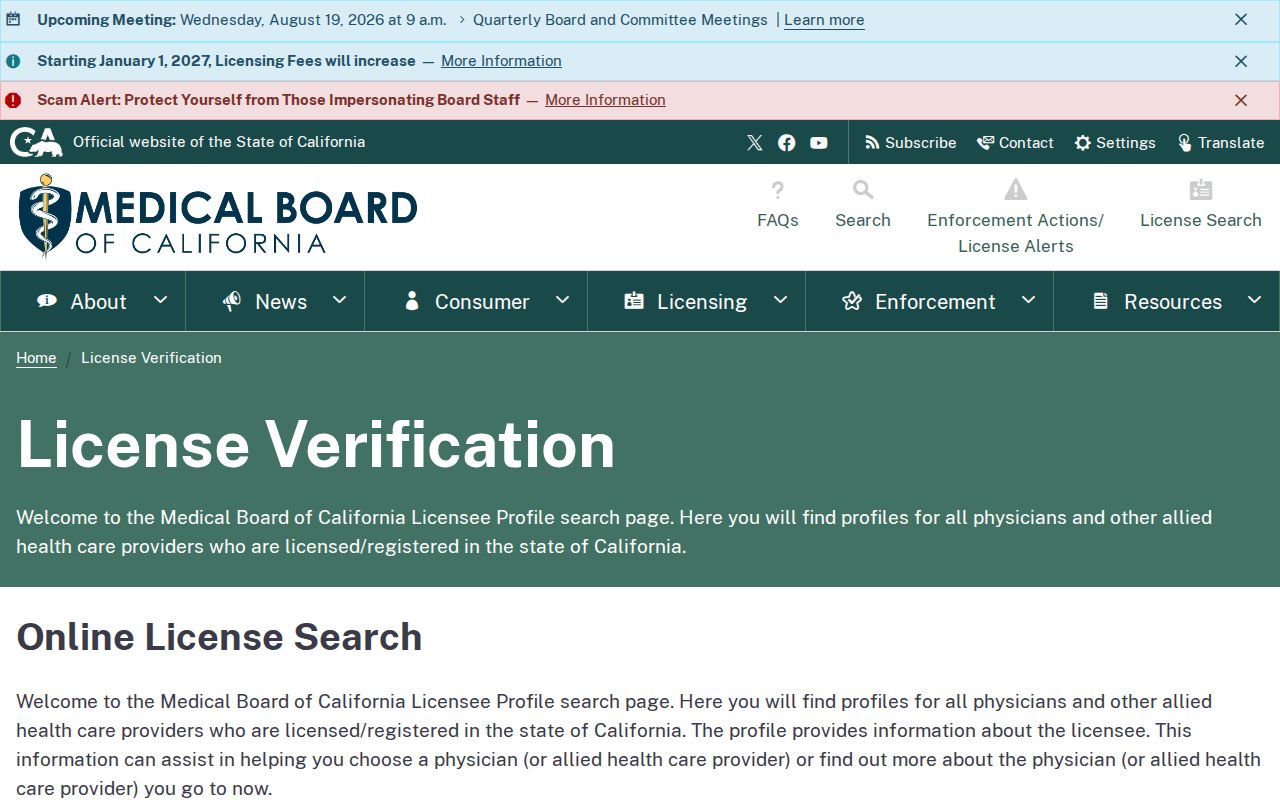The height and width of the screenshot is (800, 1280).
Task: Click the Search magnifier icon
Action: coord(863,190)
